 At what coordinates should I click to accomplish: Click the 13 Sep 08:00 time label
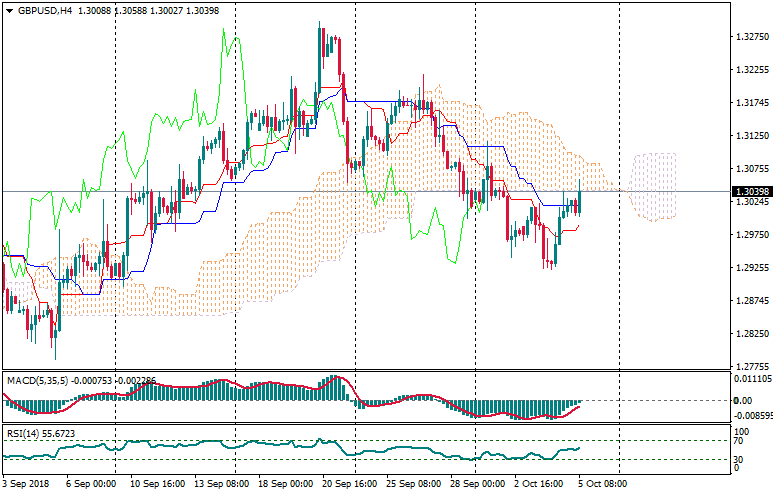pyautogui.click(x=221, y=482)
